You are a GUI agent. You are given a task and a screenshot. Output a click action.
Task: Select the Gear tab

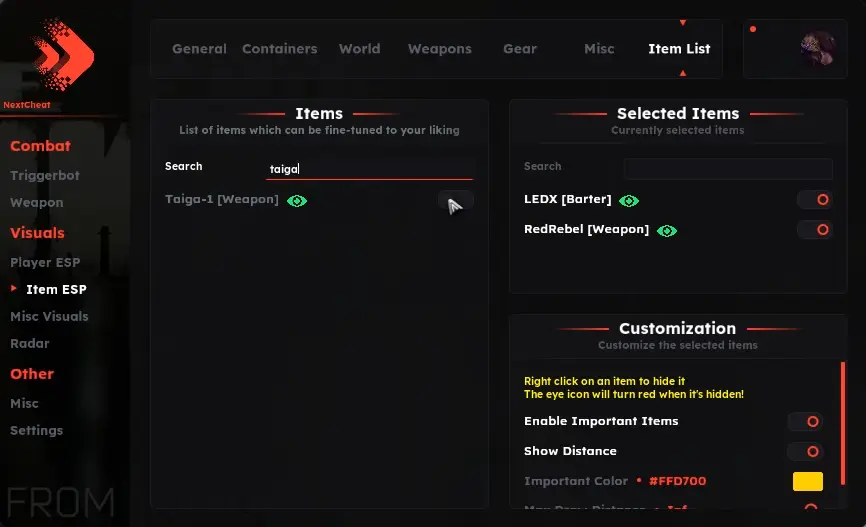pos(520,49)
